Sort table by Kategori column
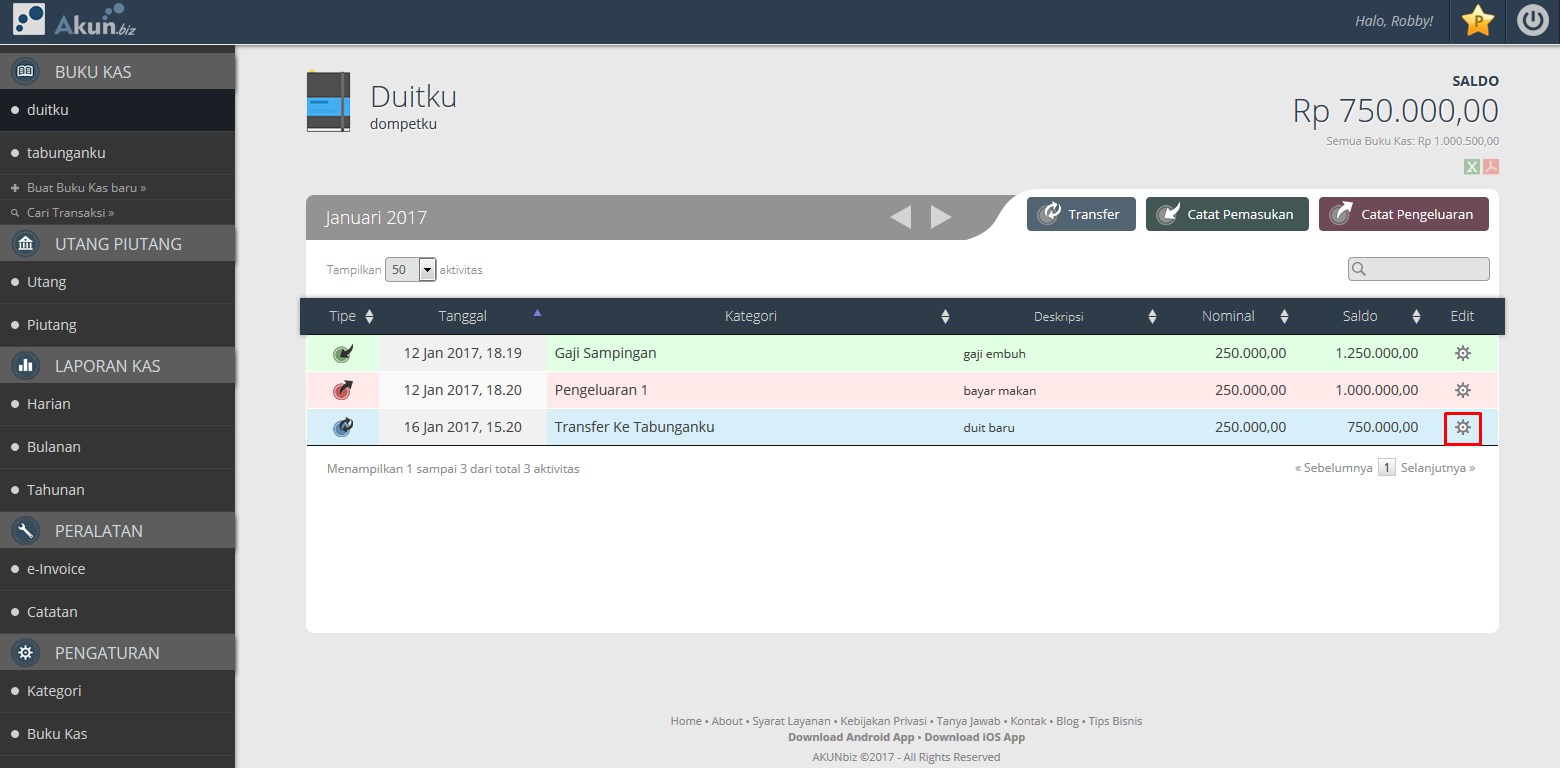The image size is (1560, 768). pyautogui.click(x=751, y=316)
